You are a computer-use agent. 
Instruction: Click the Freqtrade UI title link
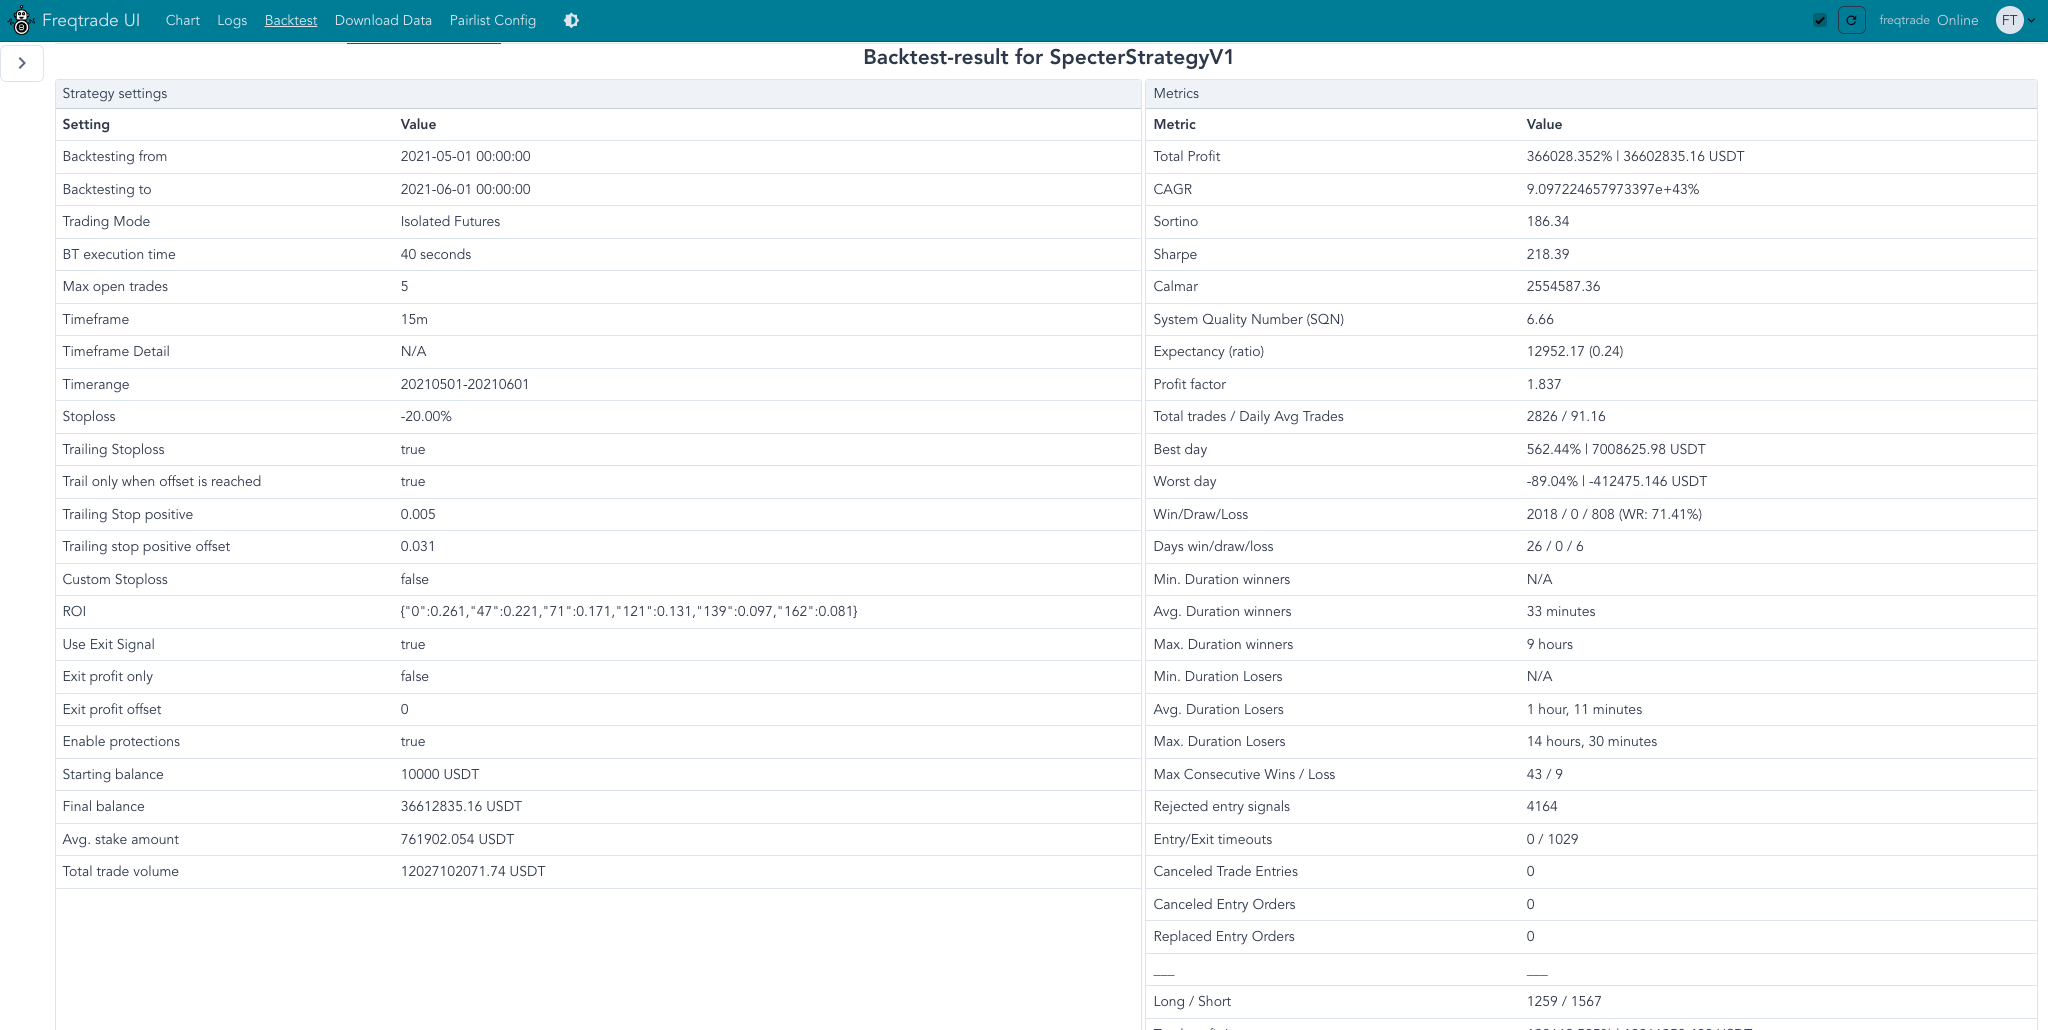(x=91, y=21)
